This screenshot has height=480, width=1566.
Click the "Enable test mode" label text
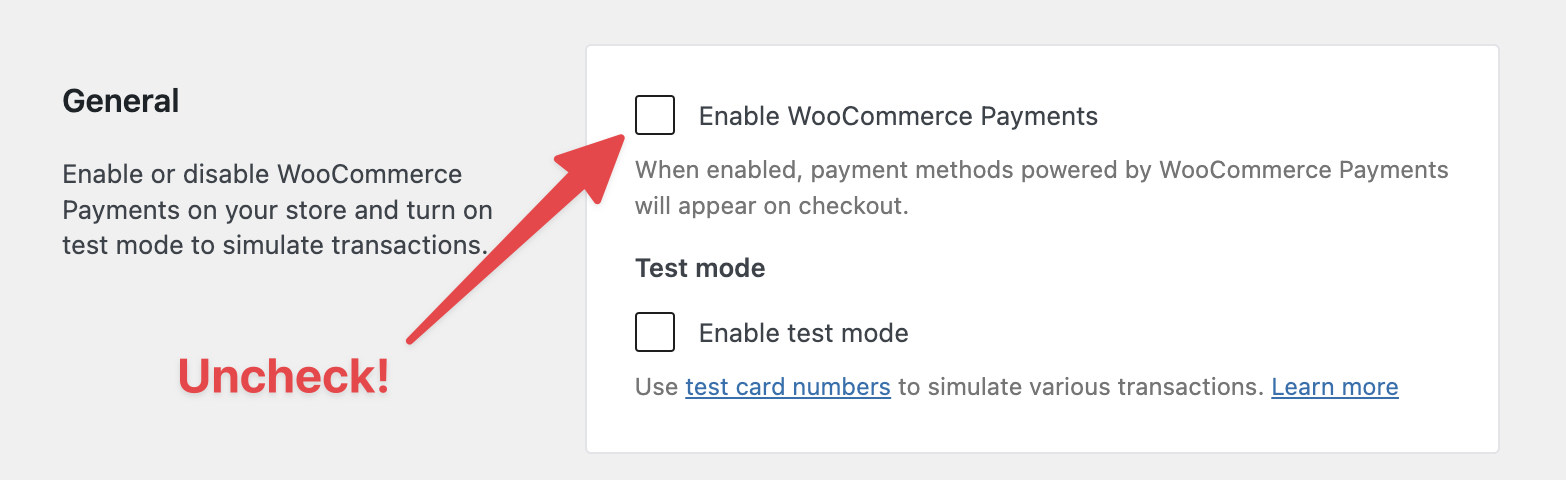coord(803,333)
